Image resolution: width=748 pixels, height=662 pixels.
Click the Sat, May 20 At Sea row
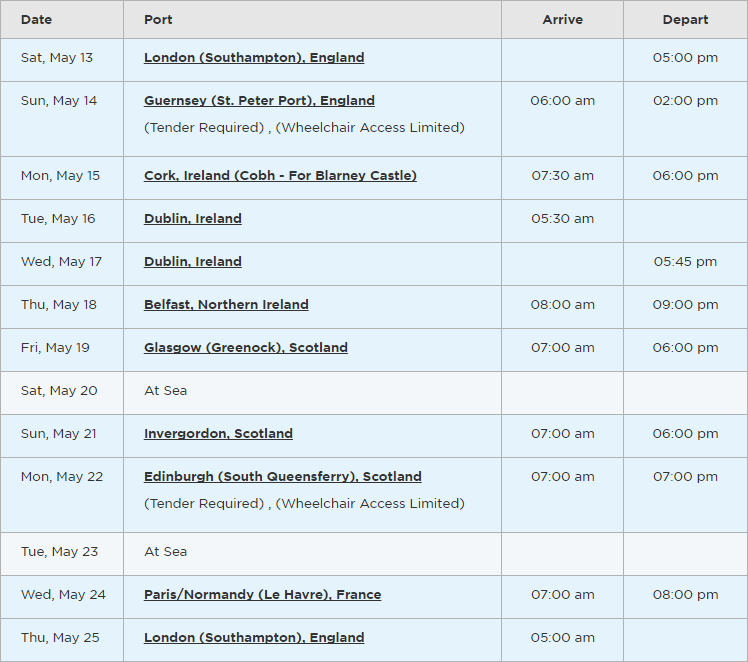(165, 391)
